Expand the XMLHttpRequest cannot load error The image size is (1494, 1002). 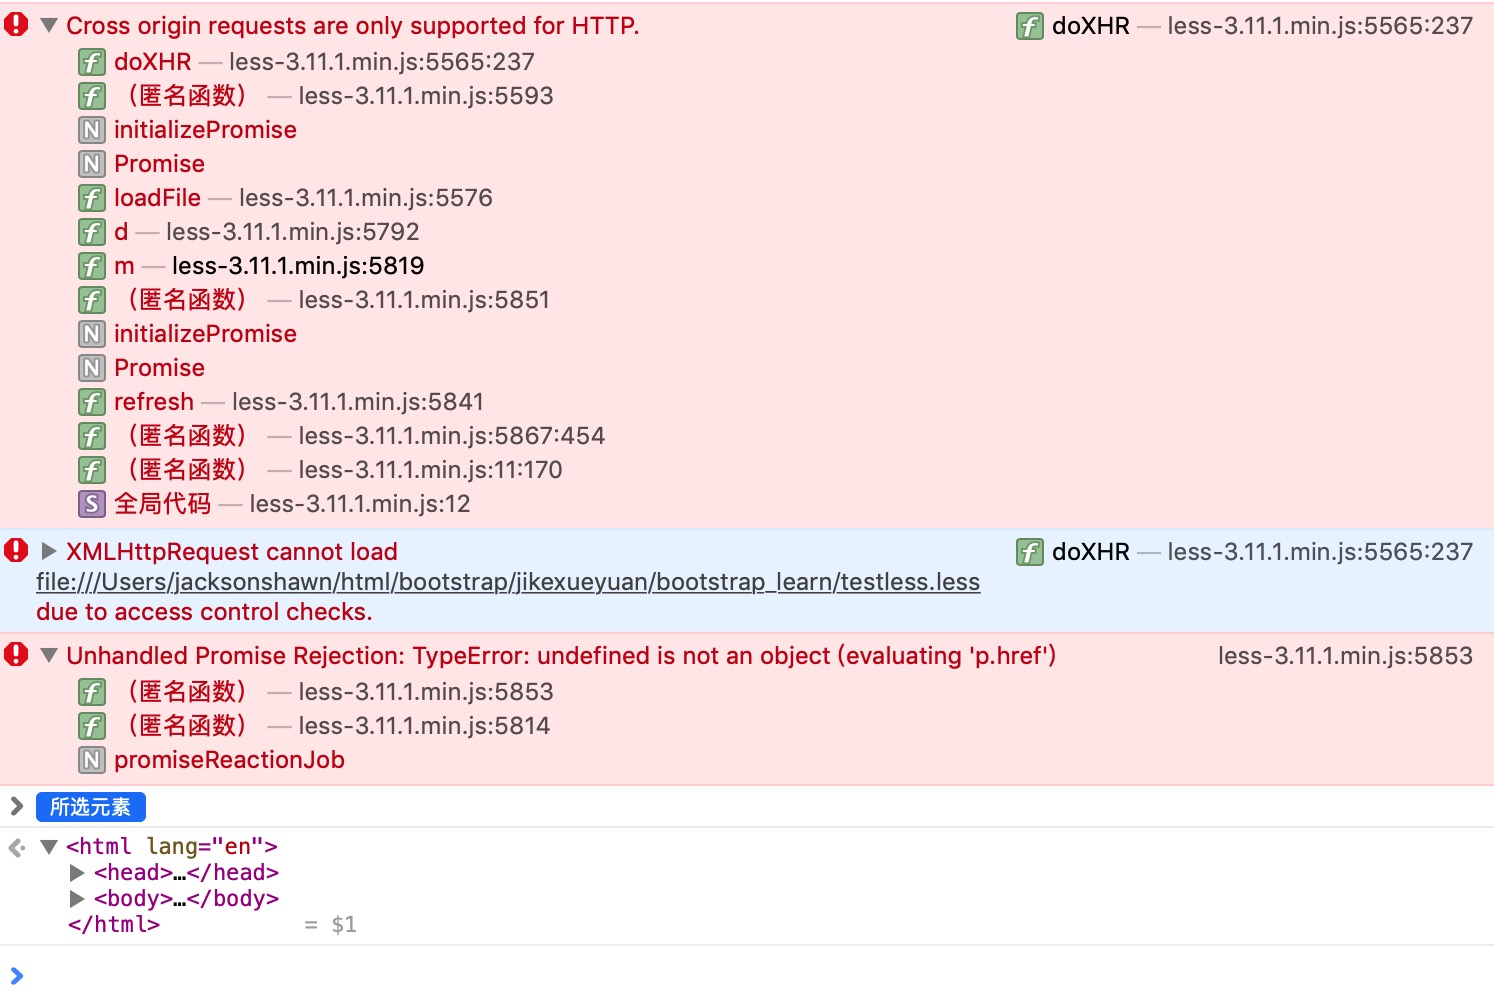click(49, 551)
